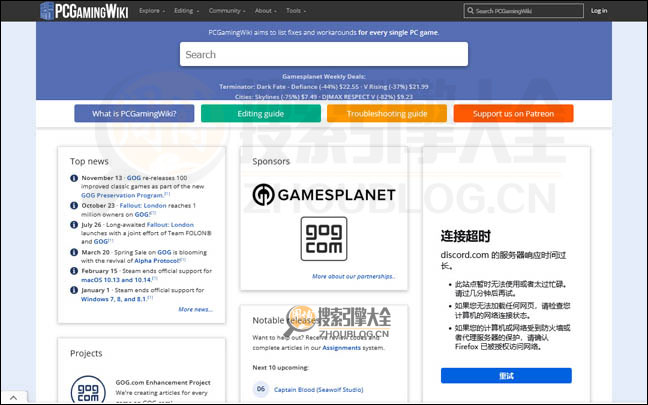
Task: Expand the Editing menu
Action: point(186,11)
